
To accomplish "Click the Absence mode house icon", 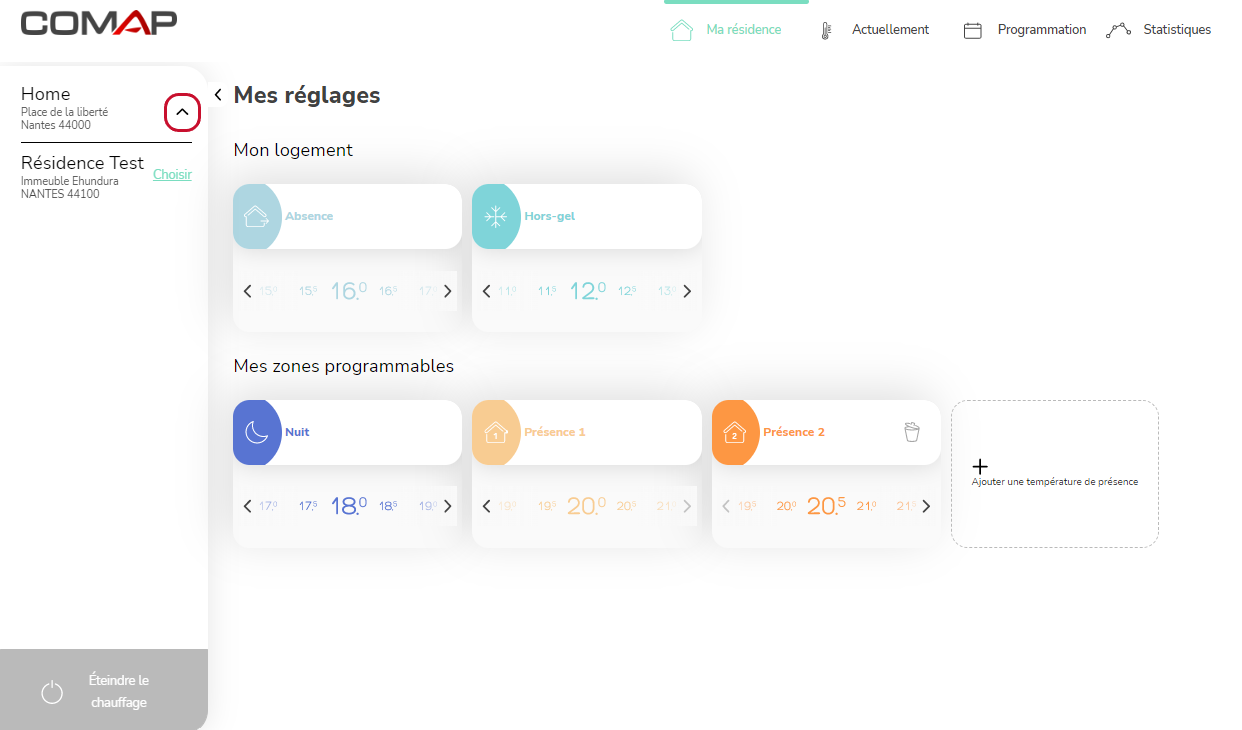I will [257, 216].
